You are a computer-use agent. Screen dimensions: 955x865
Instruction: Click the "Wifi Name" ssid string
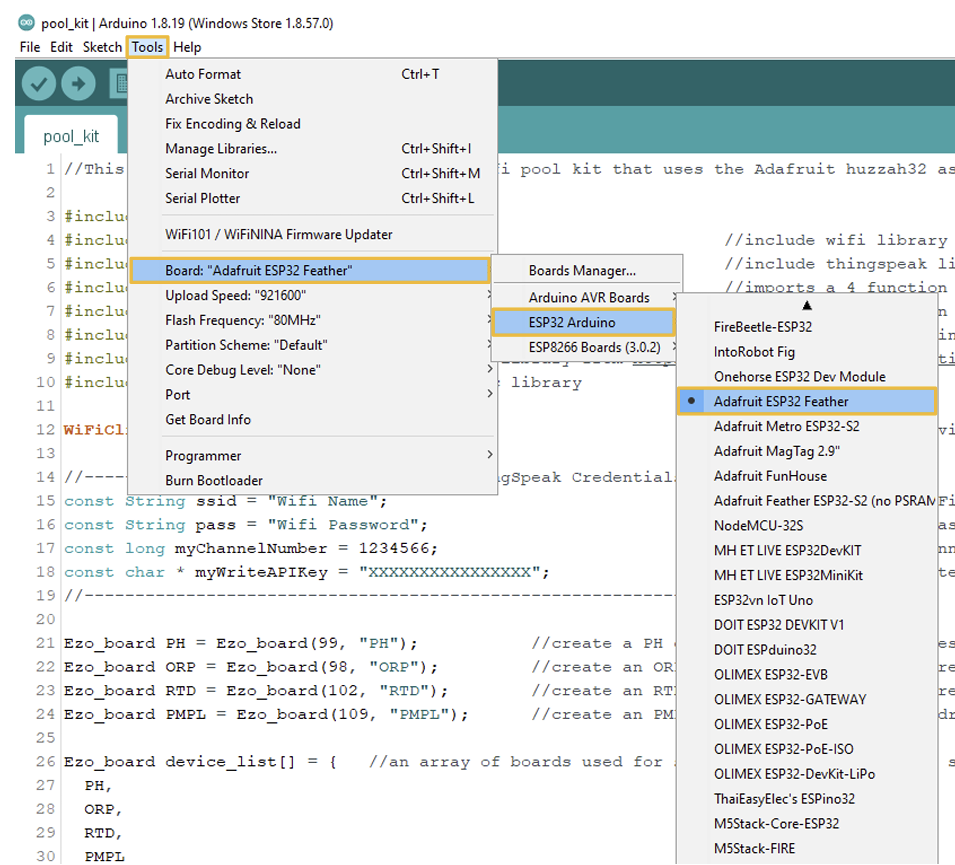322,501
